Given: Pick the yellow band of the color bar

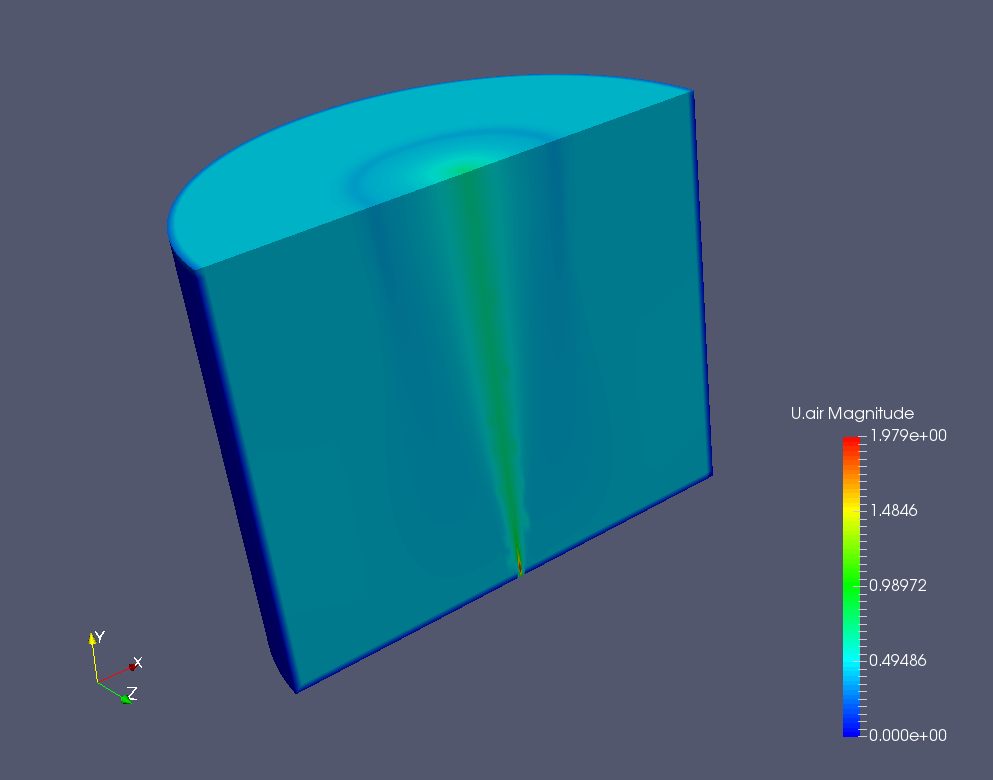Looking at the screenshot, I should 851,510.
